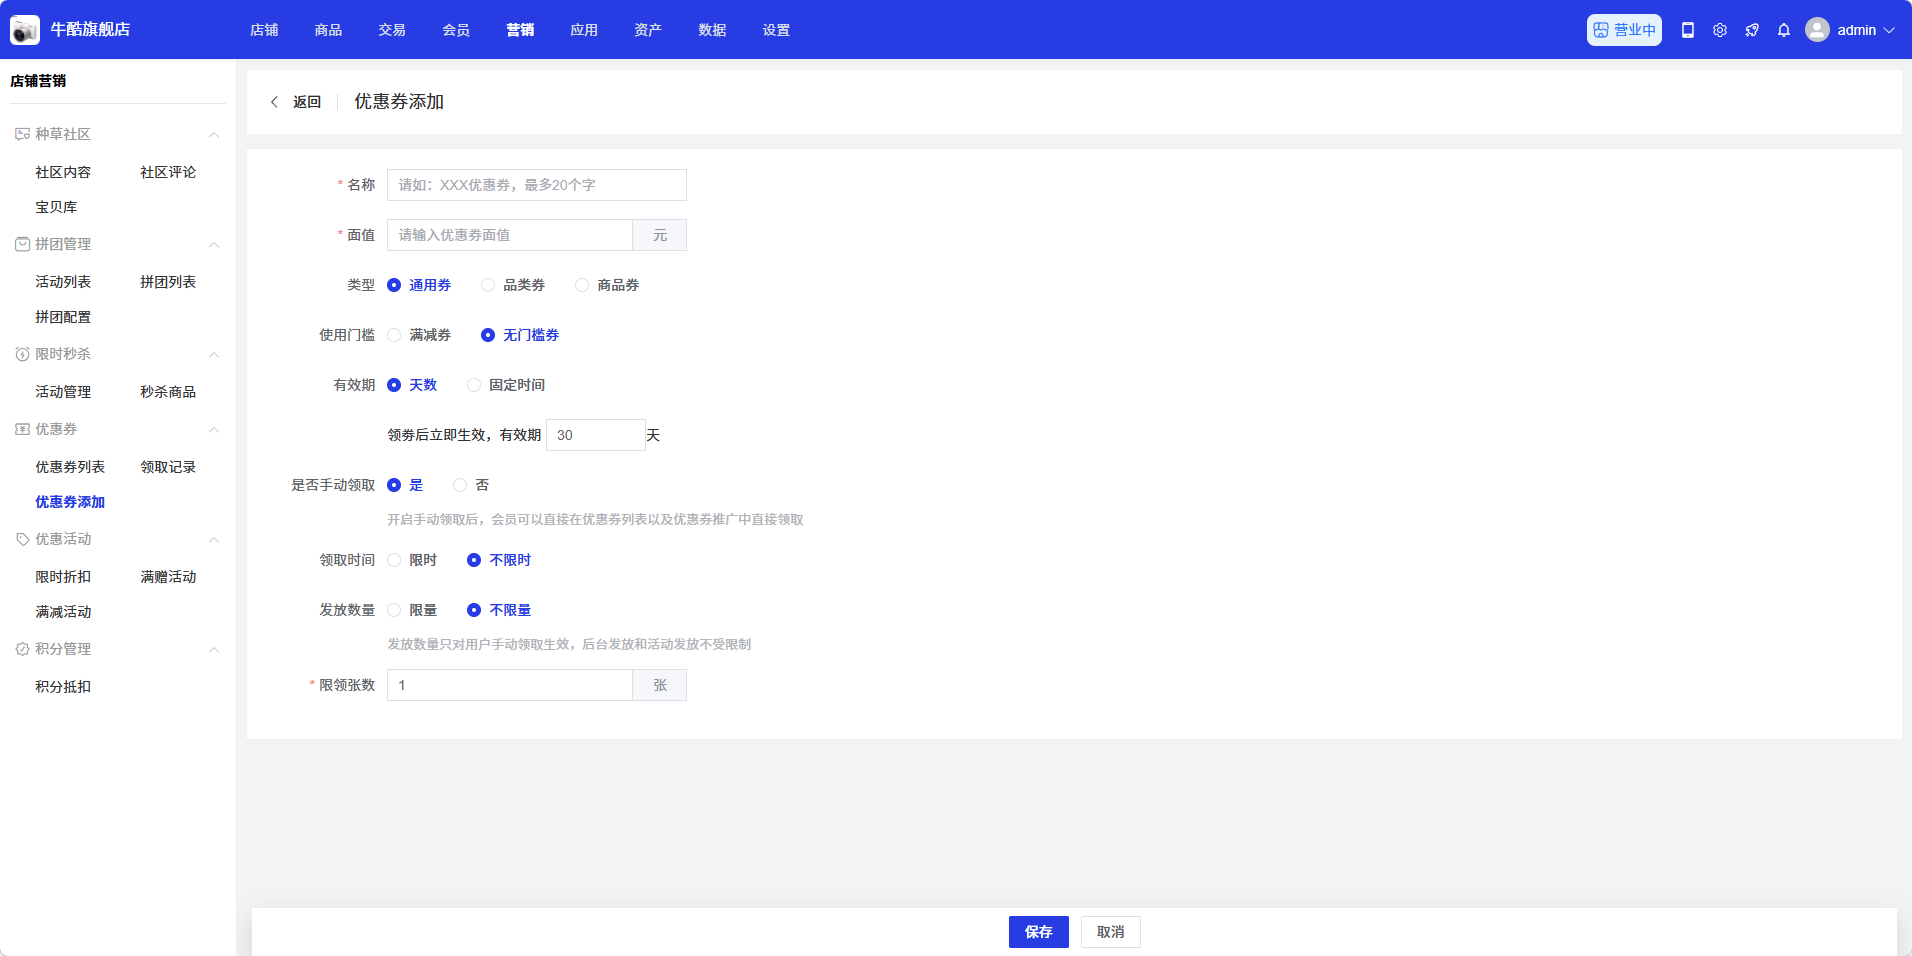Open the 店铺 top menu
Image resolution: width=1912 pixels, height=956 pixels.
click(264, 30)
